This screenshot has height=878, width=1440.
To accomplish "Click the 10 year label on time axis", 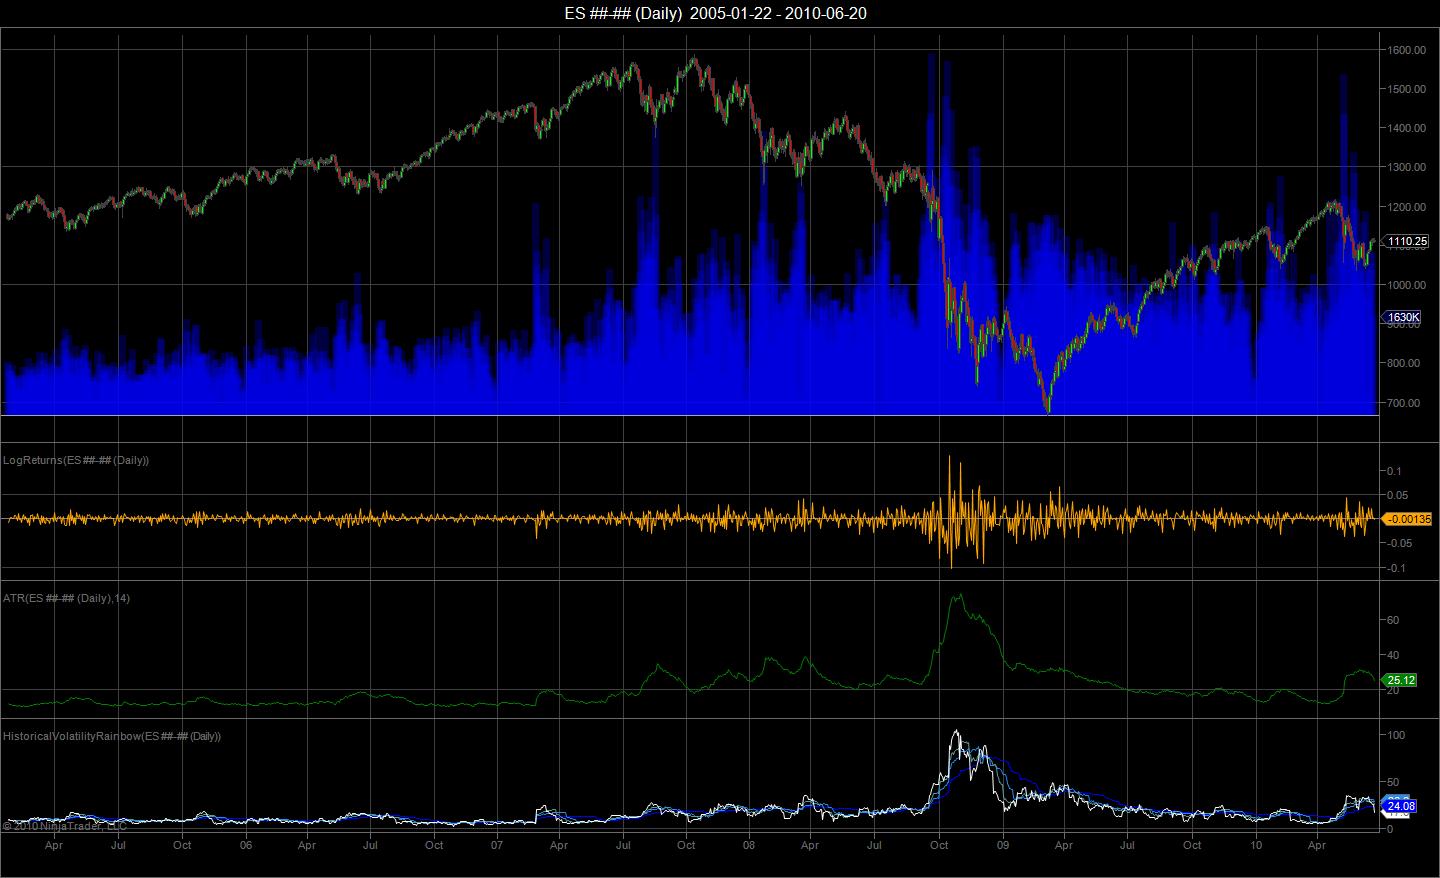I will 1256,845.
